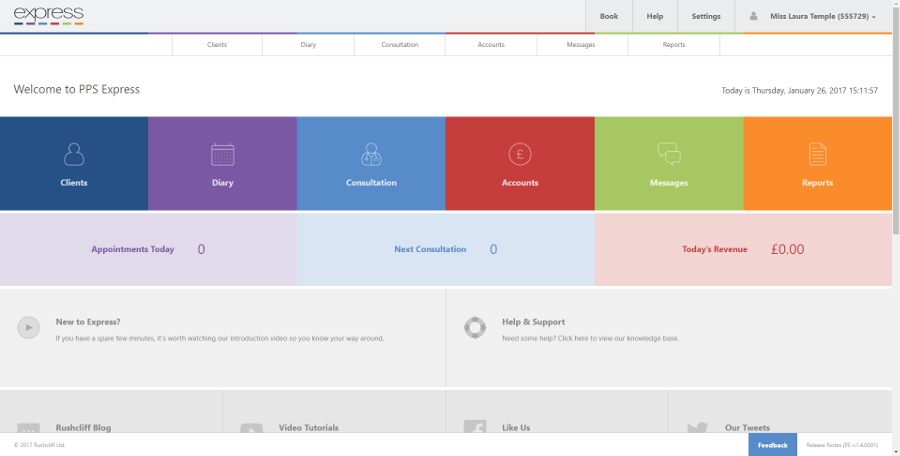Open the Messages tile chat bubbles icon
The width and height of the screenshot is (900, 456).
[x=669, y=154]
